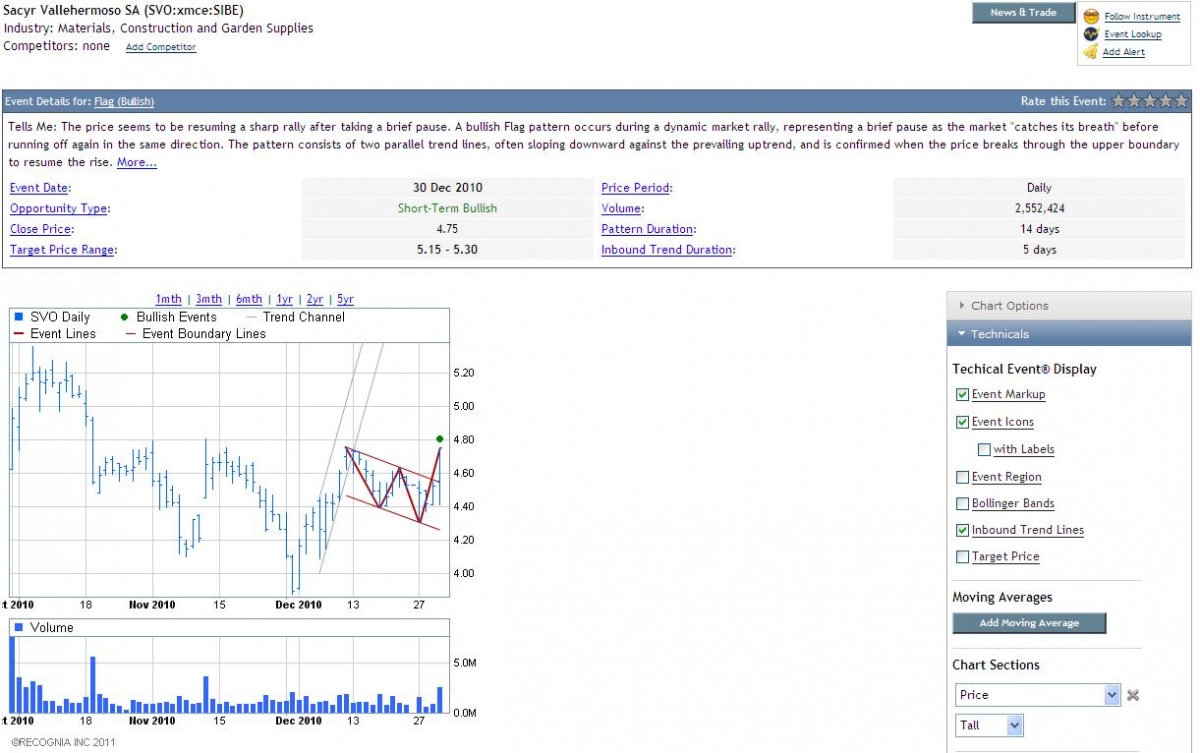Screen dimensions: 1200x753
Task: Open the Opportunity Type link
Action: tap(59, 208)
